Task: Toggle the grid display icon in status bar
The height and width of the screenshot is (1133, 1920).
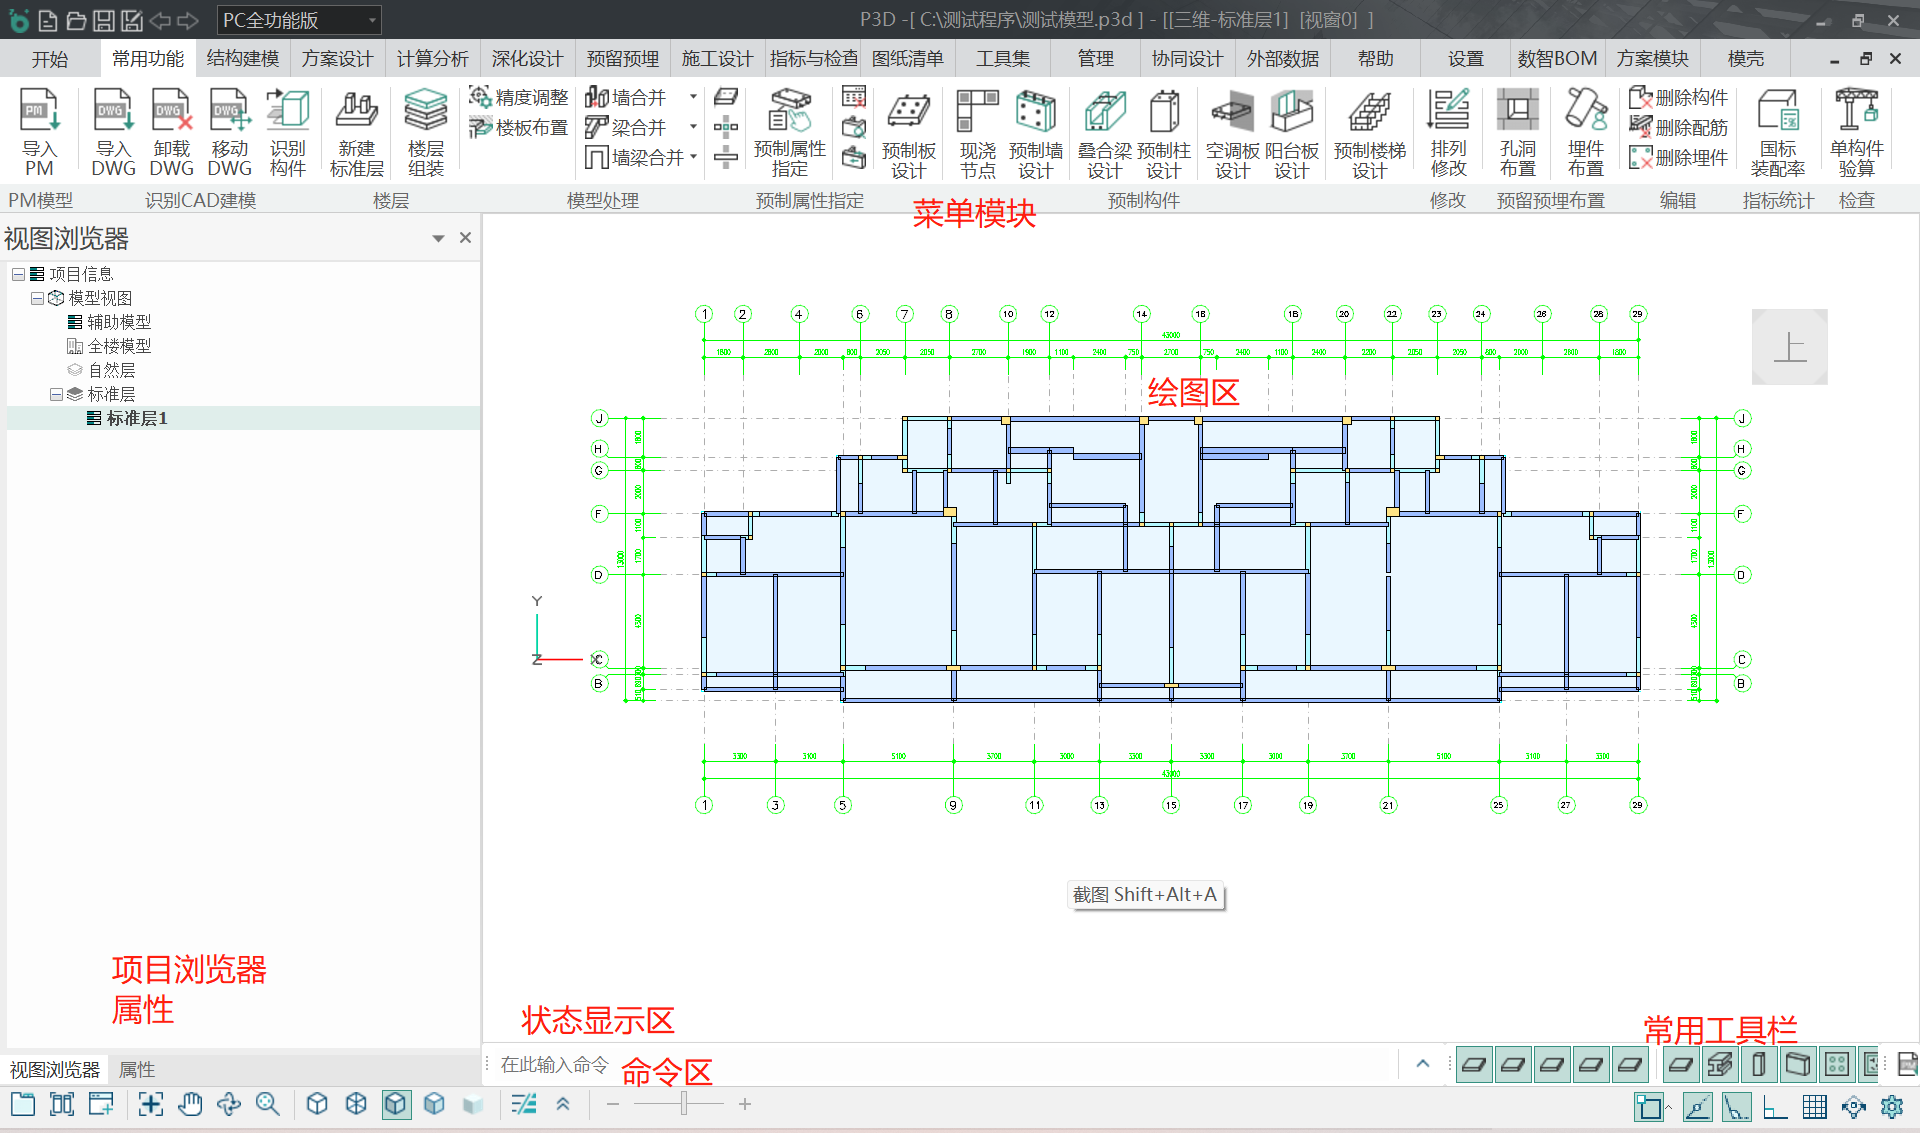Action: (1814, 1107)
